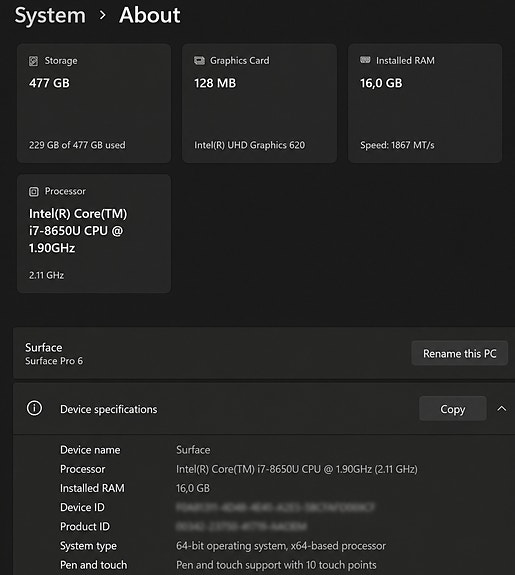Image resolution: width=515 pixels, height=575 pixels.
Task: Click the Processor chip icon
Action: 34,191
